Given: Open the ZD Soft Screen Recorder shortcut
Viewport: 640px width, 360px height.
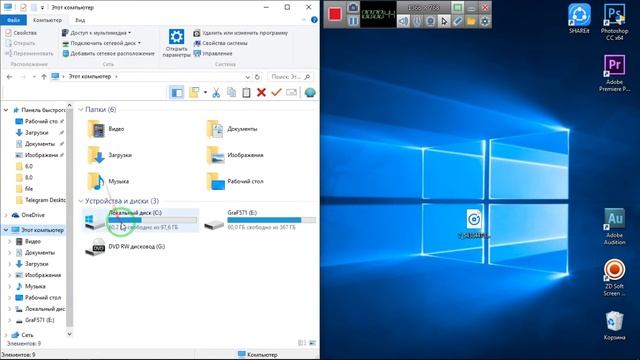Looking at the screenshot, I should (x=614, y=278).
